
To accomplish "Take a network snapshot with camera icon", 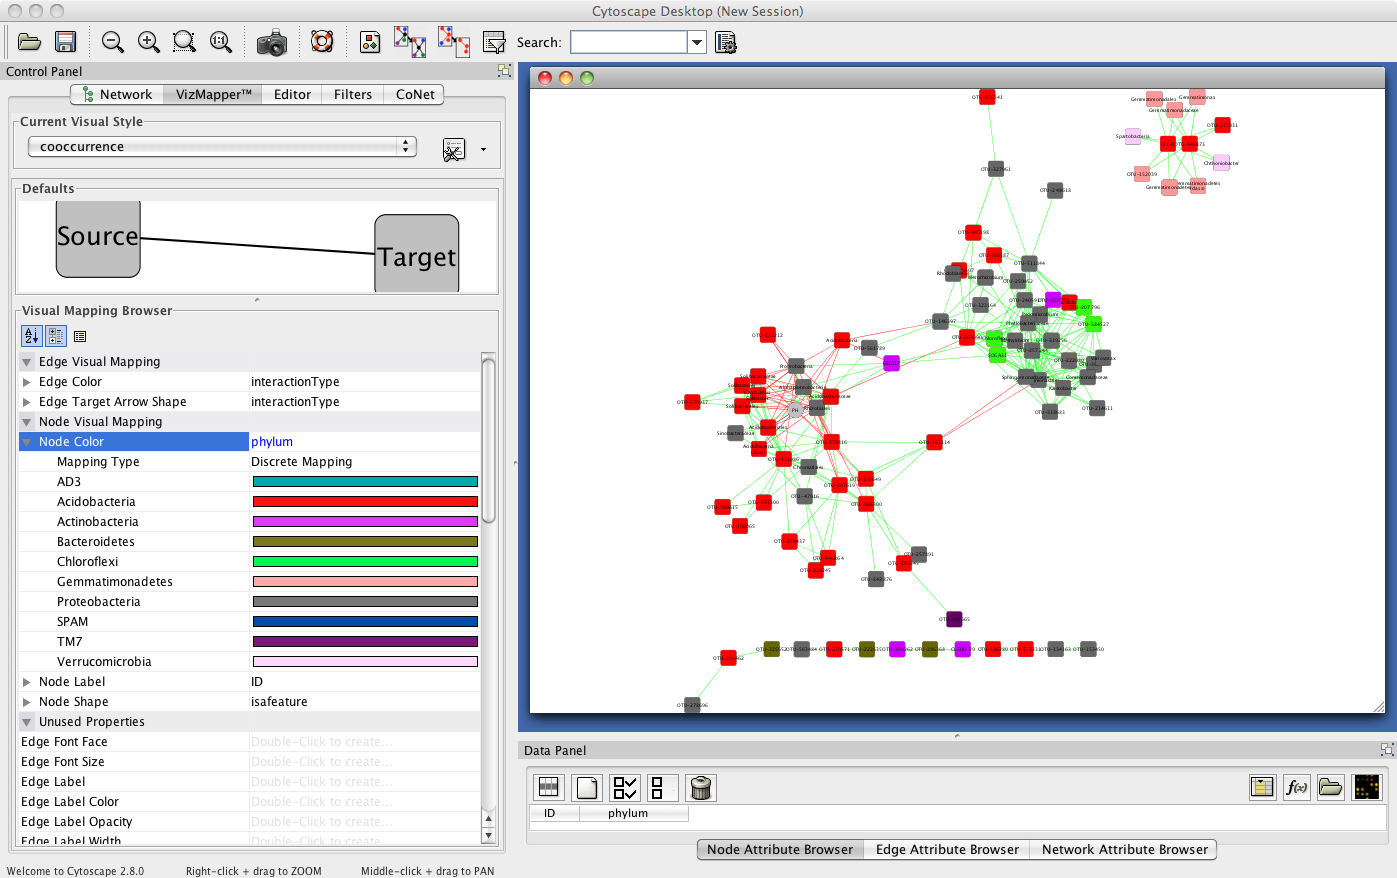I will coord(271,43).
